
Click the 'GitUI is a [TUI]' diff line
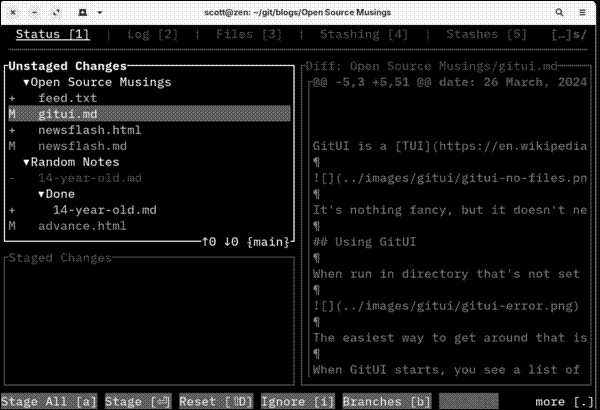tap(450, 146)
